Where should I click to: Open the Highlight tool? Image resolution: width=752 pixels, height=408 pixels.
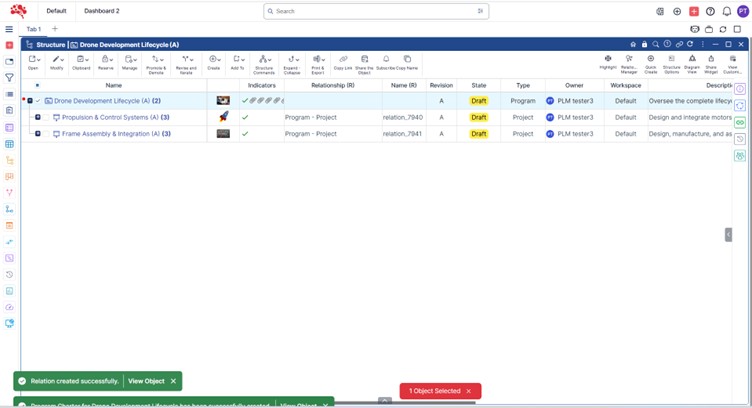click(608, 62)
